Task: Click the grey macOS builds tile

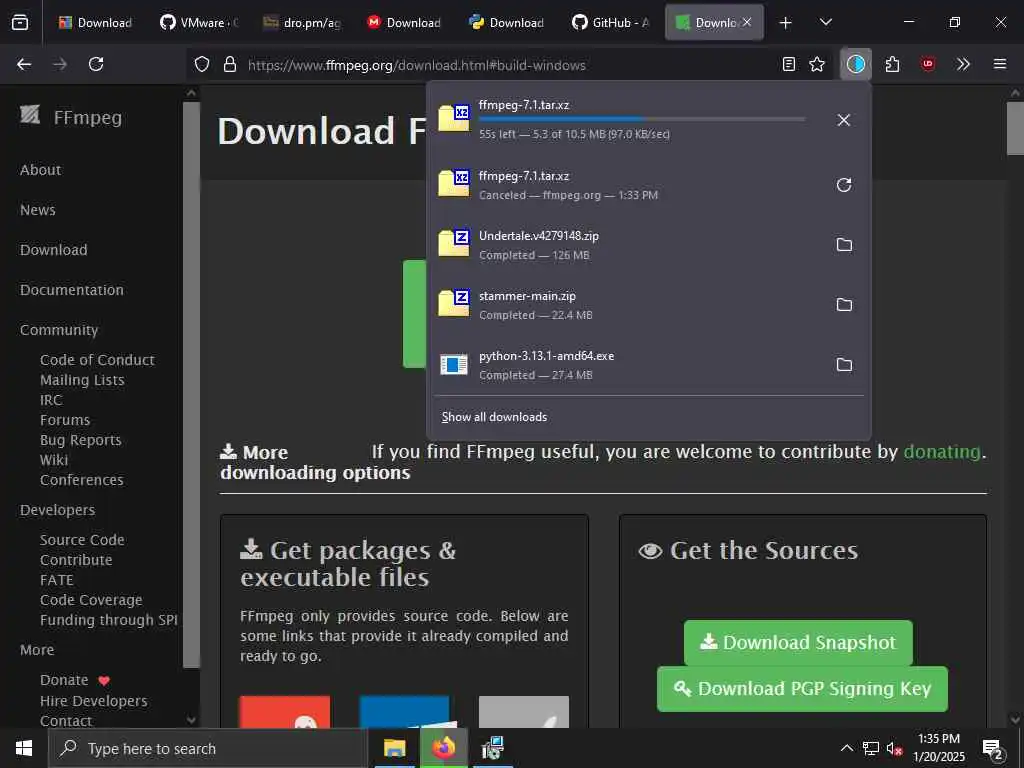Action: (524, 712)
